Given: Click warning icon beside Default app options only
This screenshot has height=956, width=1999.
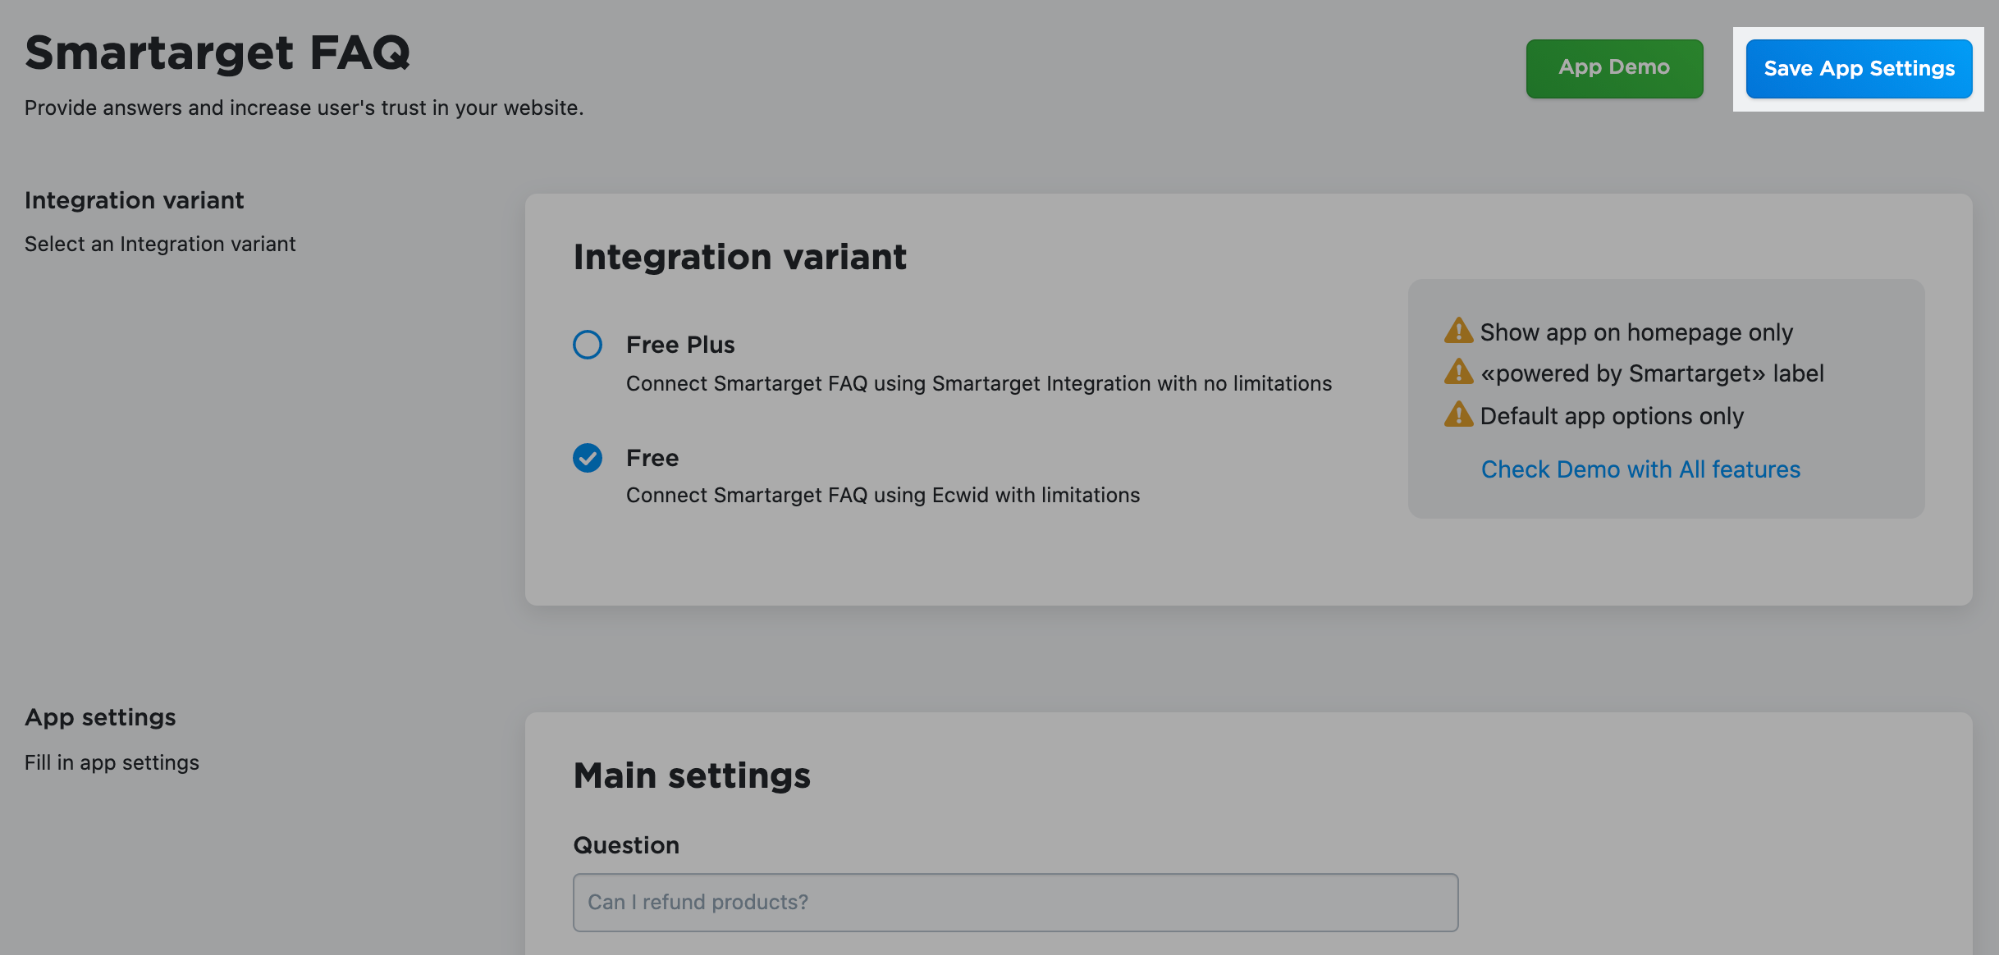Looking at the screenshot, I should 1459,414.
